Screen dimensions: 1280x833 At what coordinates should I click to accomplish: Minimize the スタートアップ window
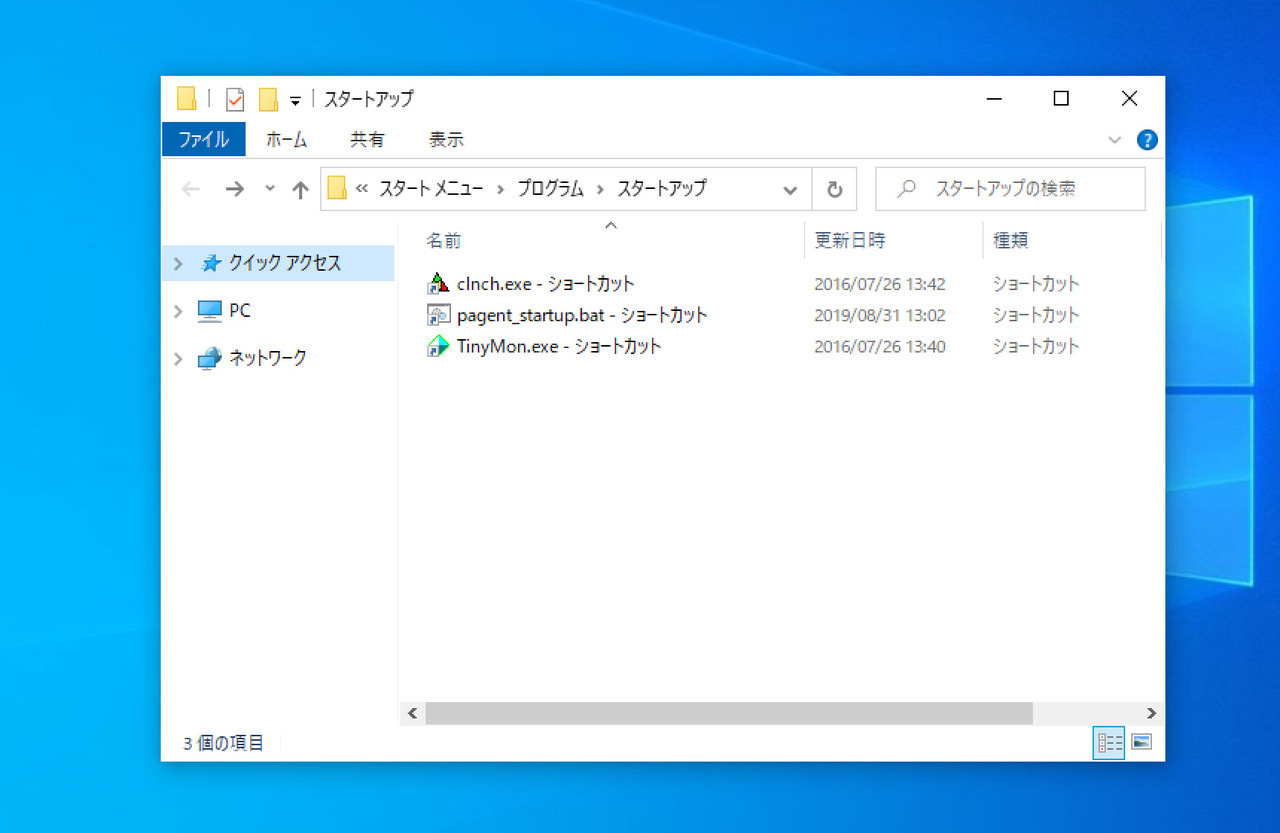point(994,99)
